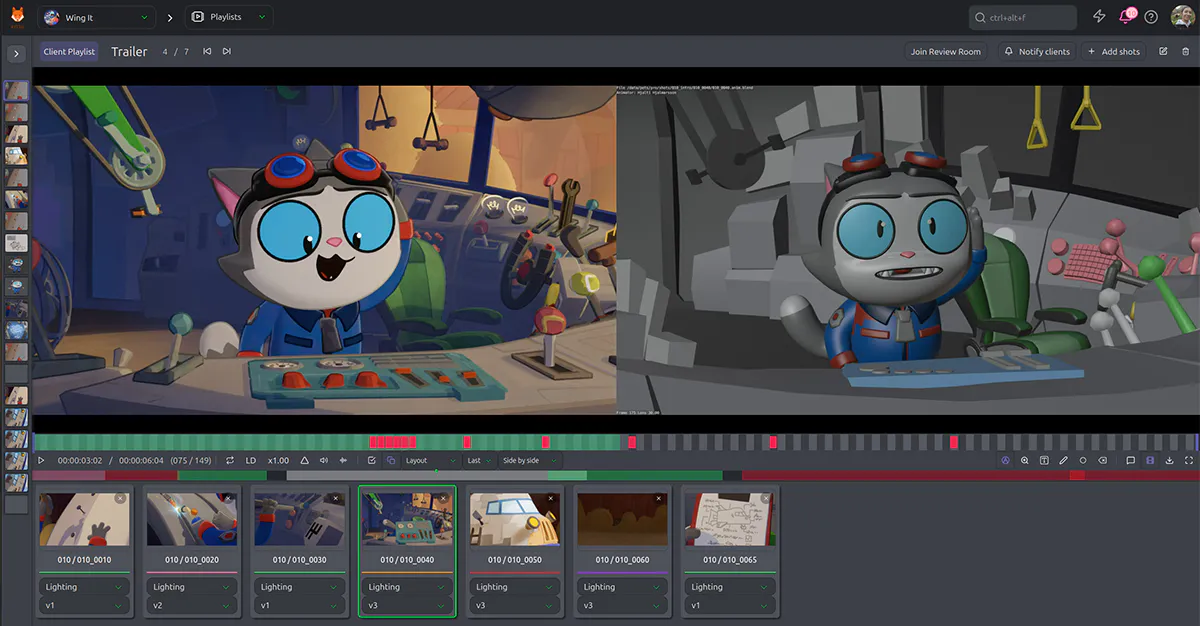The image size is (1200, 626).
Task: Click the Join Review Room button
Action: (x=945, y=51)
